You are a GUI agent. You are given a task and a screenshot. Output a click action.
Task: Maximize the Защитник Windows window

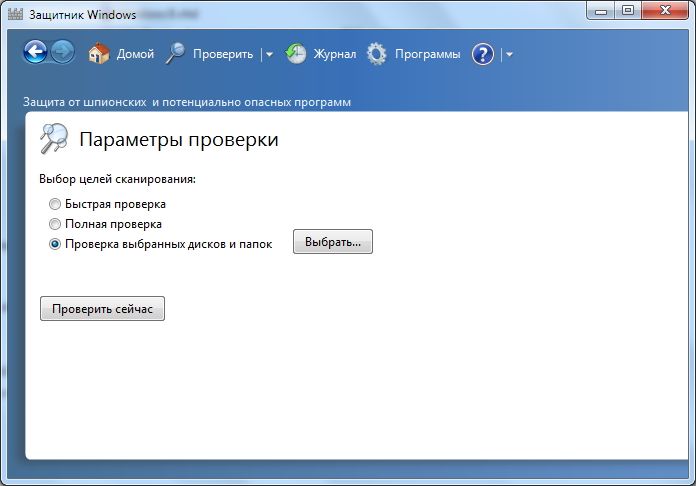coord(628,10)
